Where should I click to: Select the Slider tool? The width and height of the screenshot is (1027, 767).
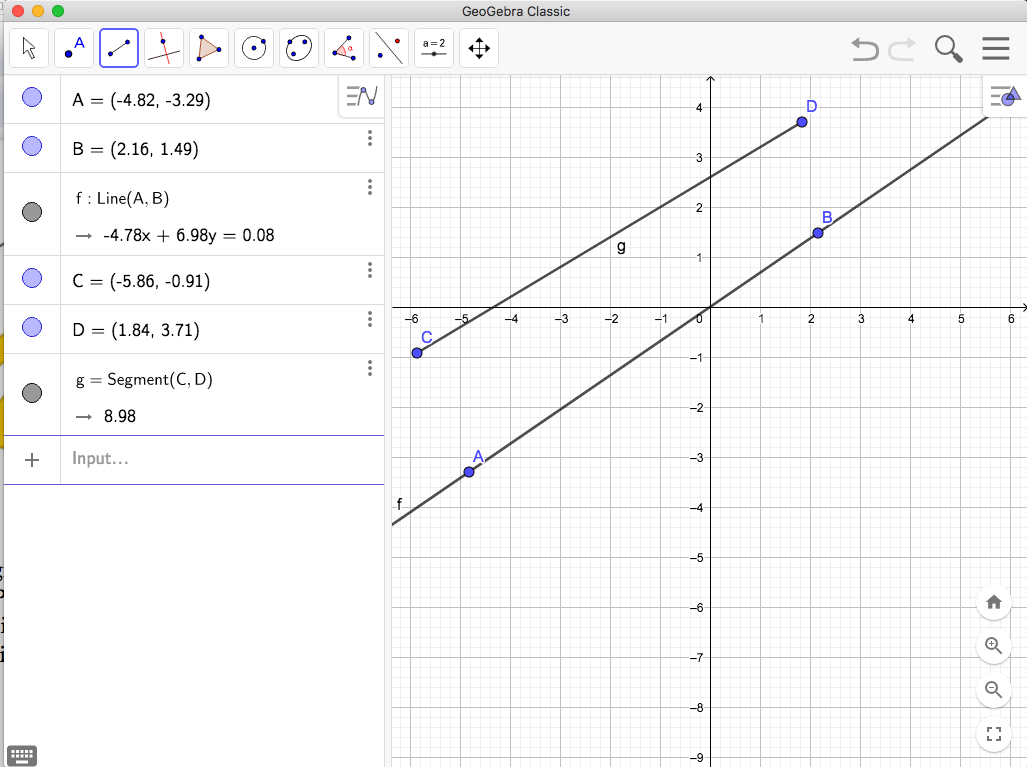tap(433, 47)
